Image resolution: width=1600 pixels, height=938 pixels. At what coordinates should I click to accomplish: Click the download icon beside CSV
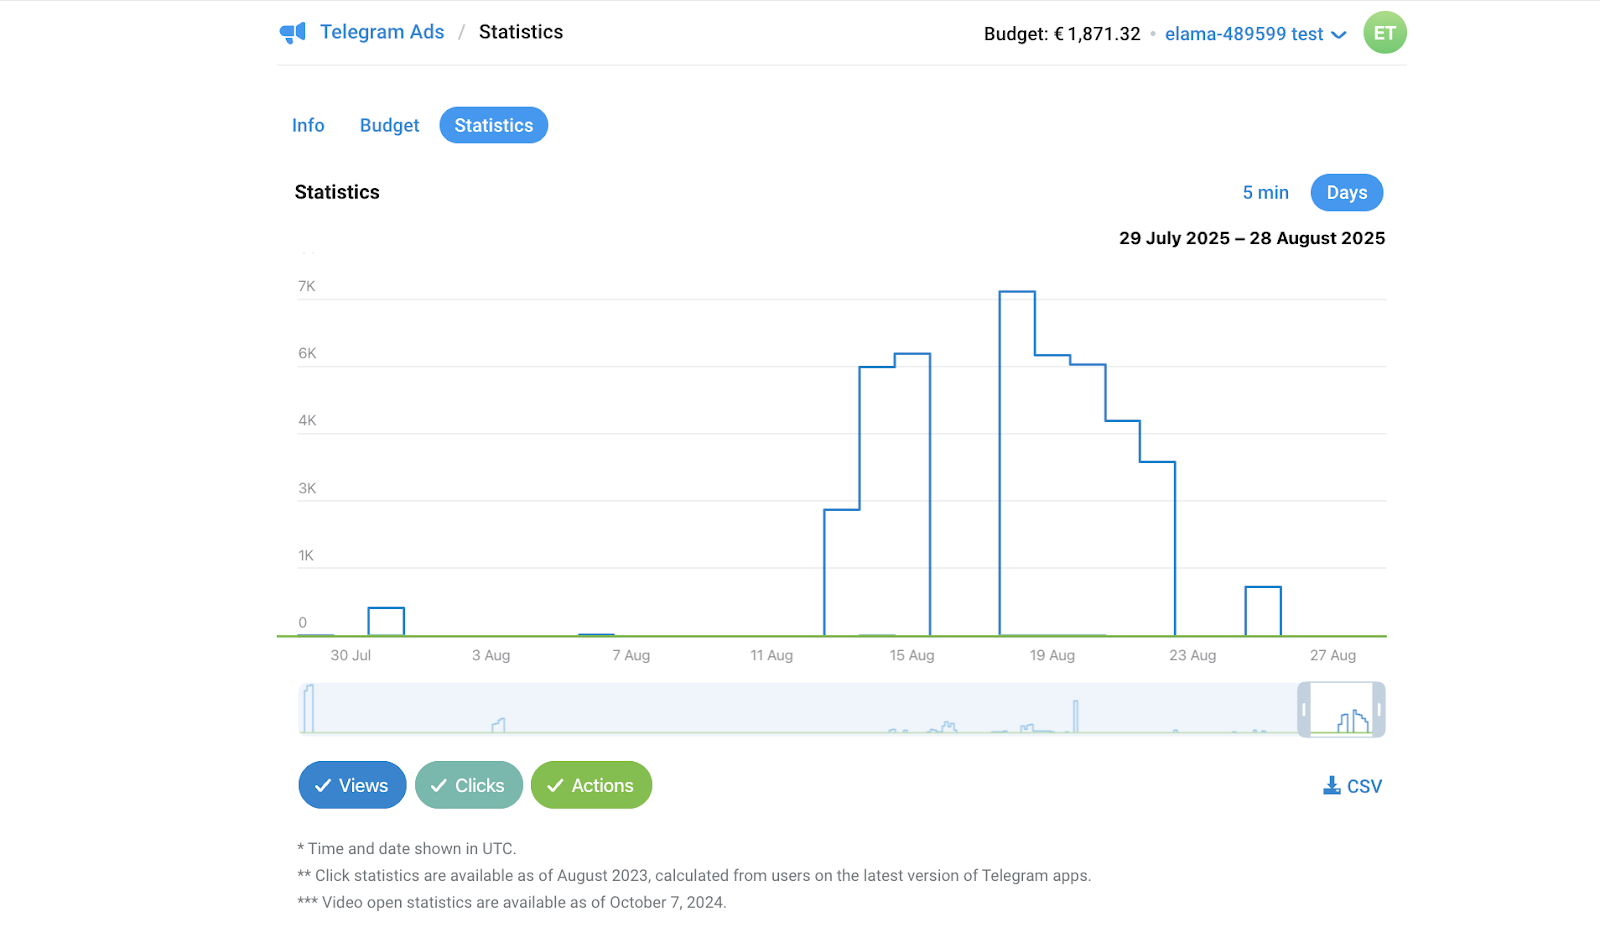(1331, 786)
